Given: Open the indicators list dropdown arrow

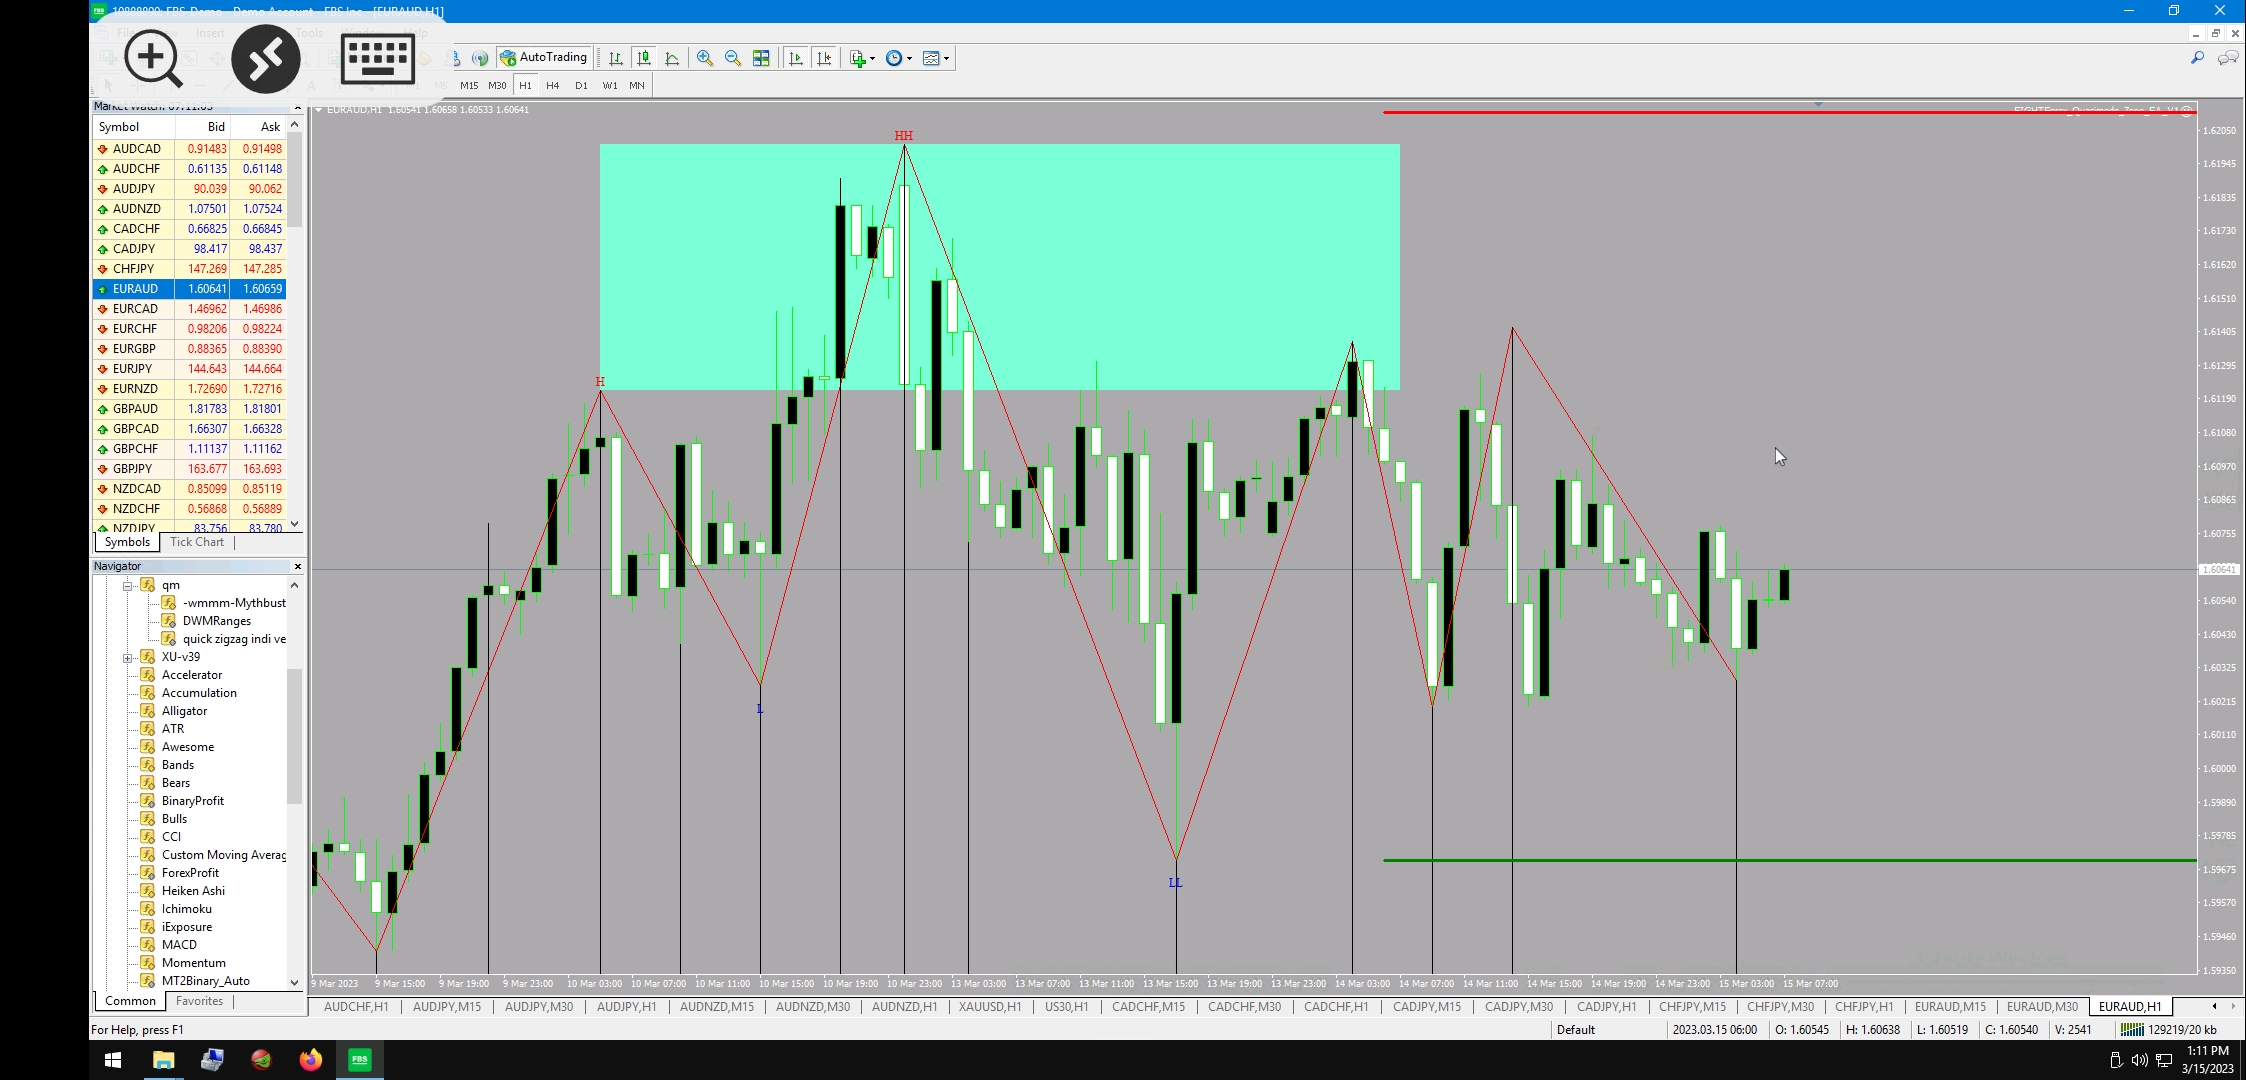Looking at the screenshot, I should coord(873,59).
